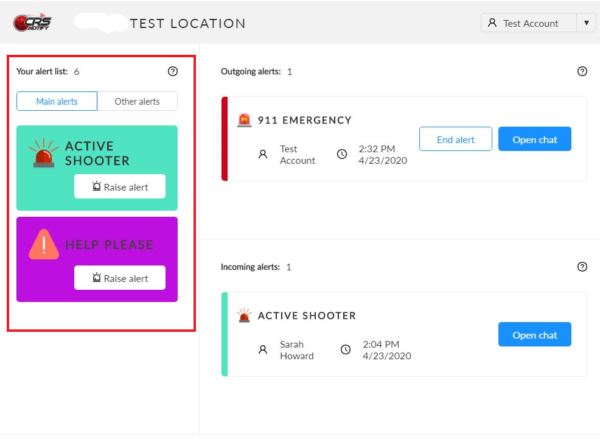Click the user icon beside Test Account in 911 alert

[262, 154]
